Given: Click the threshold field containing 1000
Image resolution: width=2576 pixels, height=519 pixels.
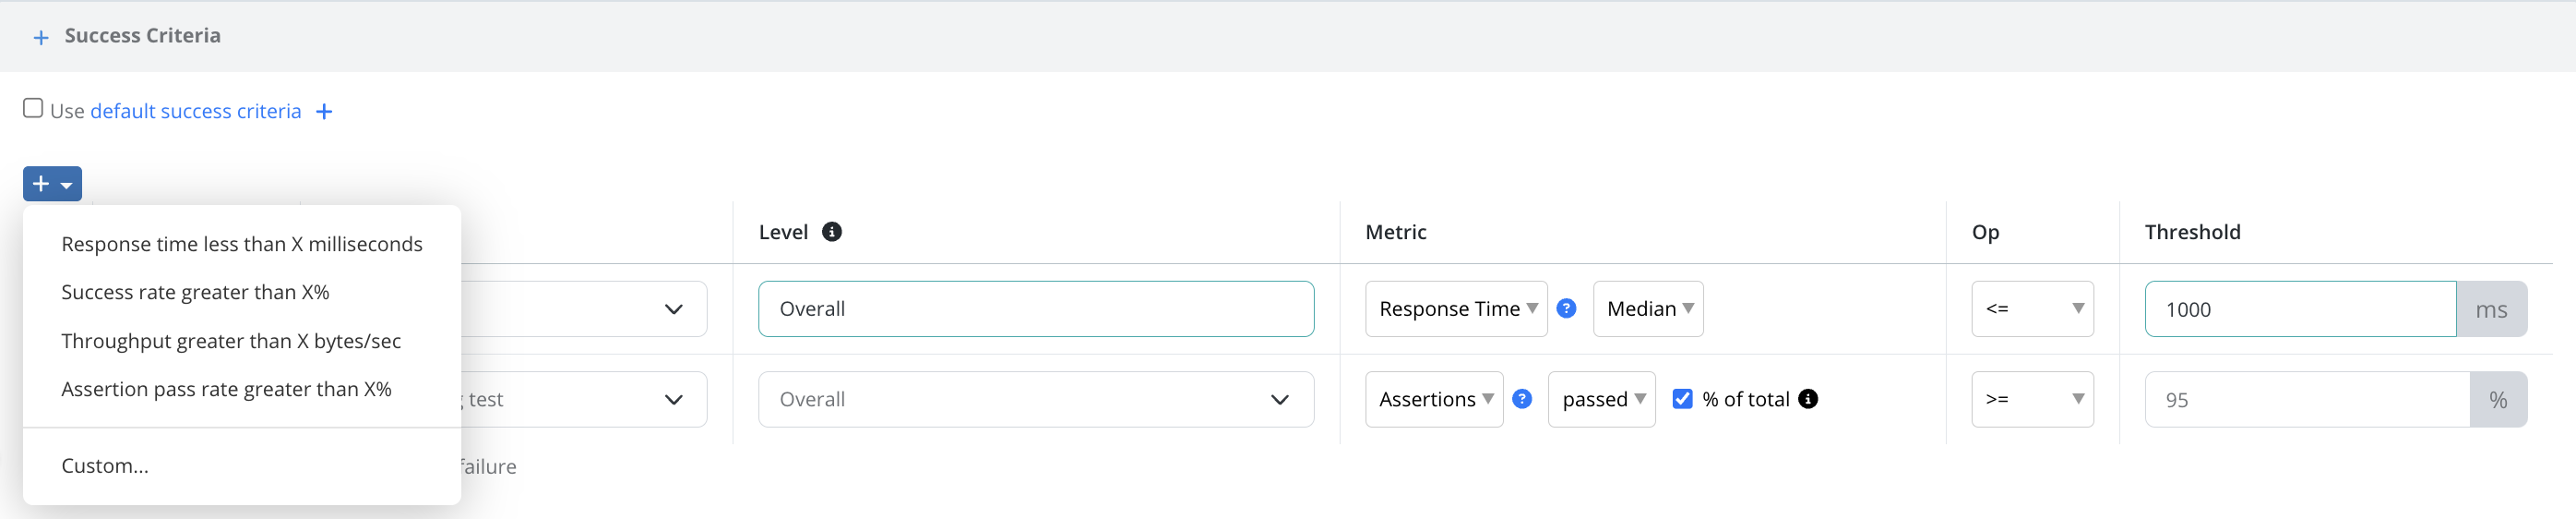Looking at the screenshot, I should pos(2300,309).
